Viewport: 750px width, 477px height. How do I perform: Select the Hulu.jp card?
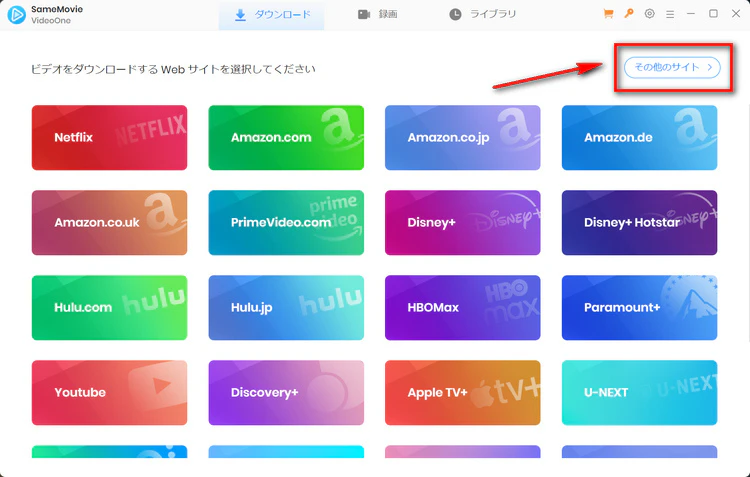coord(286,308)
